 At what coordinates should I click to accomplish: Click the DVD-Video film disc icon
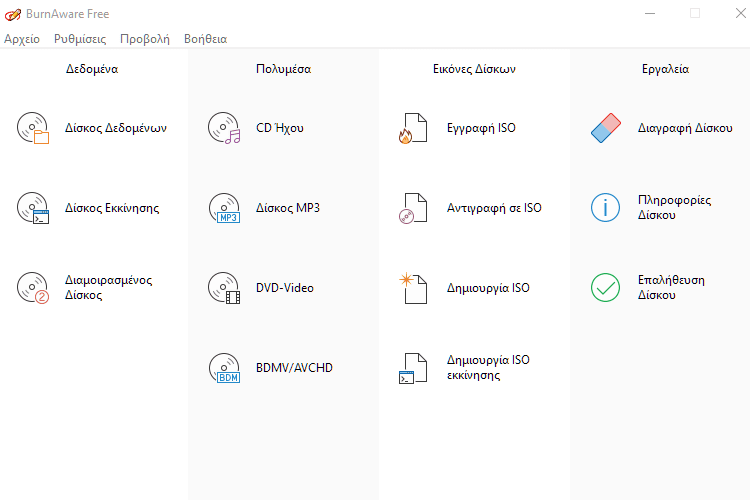(224, 288)
